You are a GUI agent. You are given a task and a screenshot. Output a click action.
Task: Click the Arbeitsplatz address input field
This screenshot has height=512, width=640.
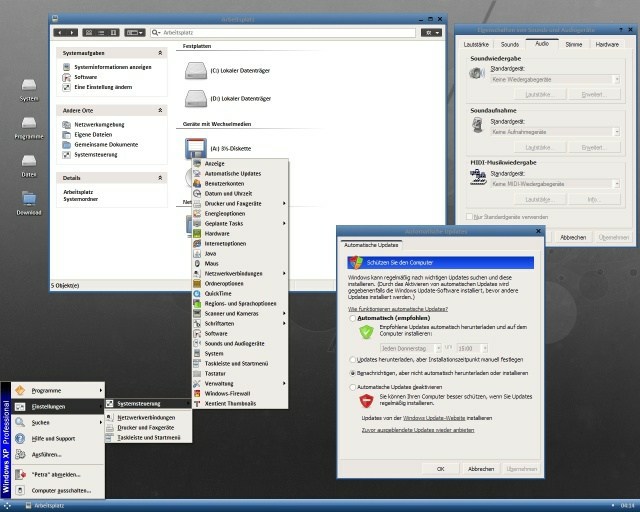click(283, 33)
